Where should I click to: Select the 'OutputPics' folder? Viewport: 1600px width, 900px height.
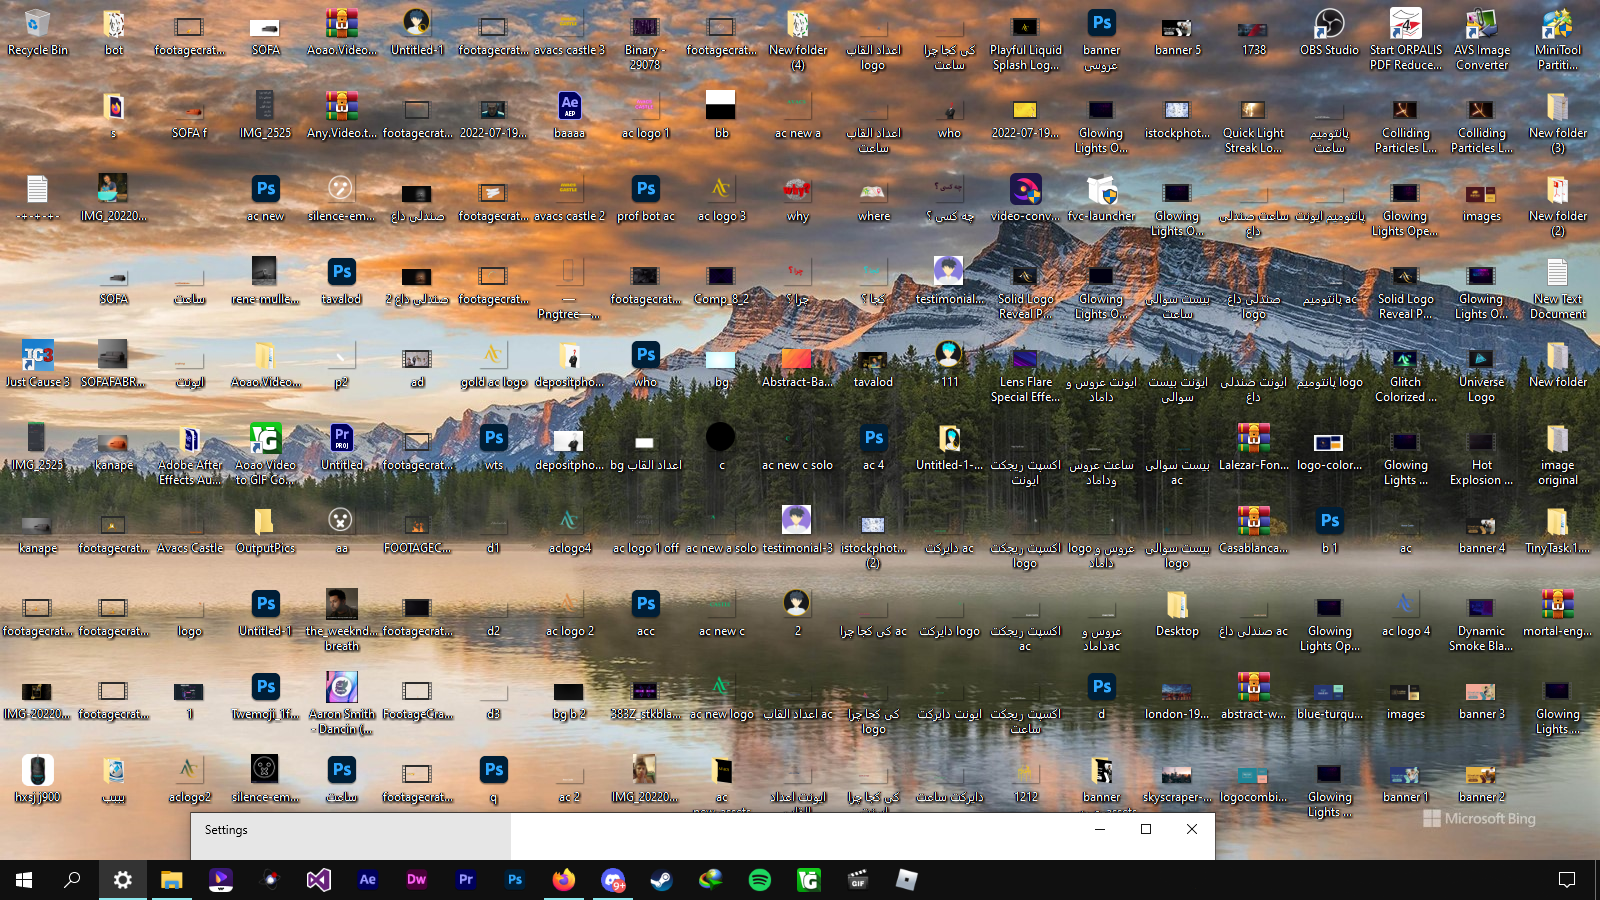tap(266, 530)
